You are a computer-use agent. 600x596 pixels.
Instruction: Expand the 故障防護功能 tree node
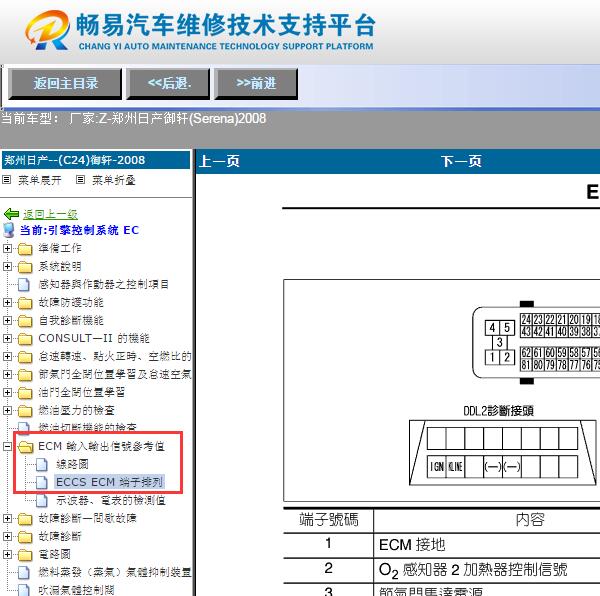[x=7, y=302]
